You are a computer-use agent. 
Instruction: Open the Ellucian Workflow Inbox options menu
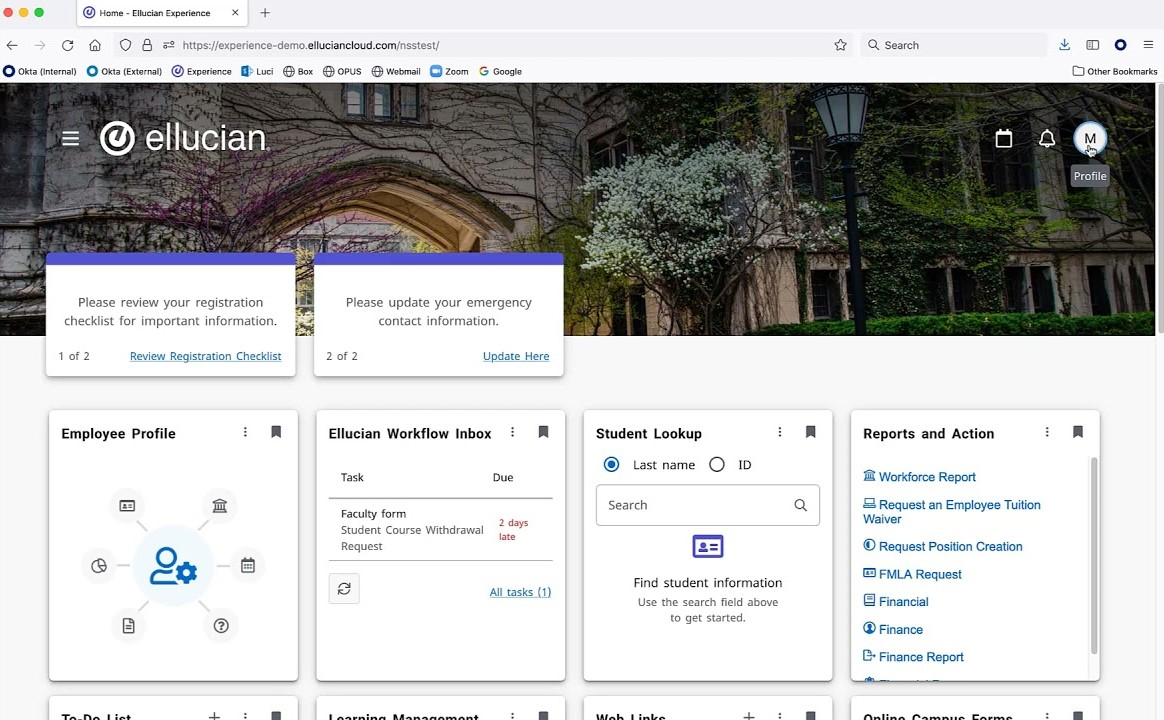512,432
